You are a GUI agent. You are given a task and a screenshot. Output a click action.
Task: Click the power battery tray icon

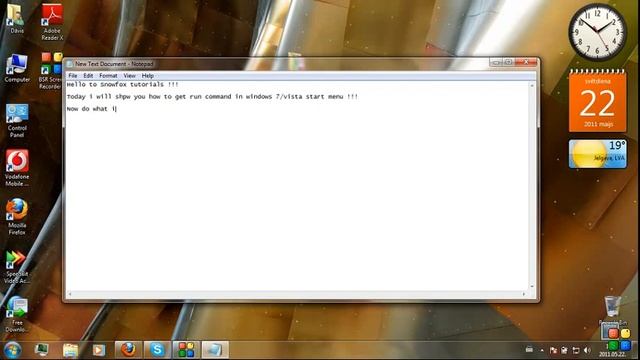pos(564,350)
